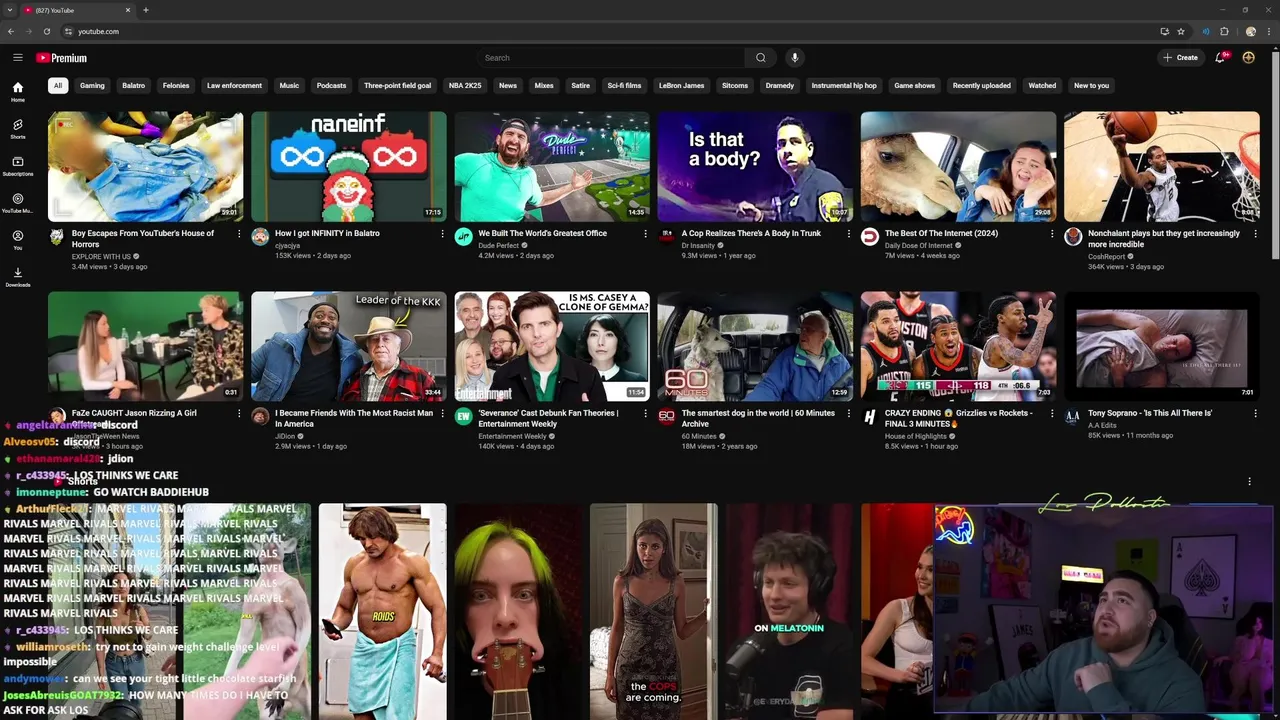This screenshot has height=720, width=1280.
Task: Open the EXPLORE WITH US channel link
Action: 101,257
